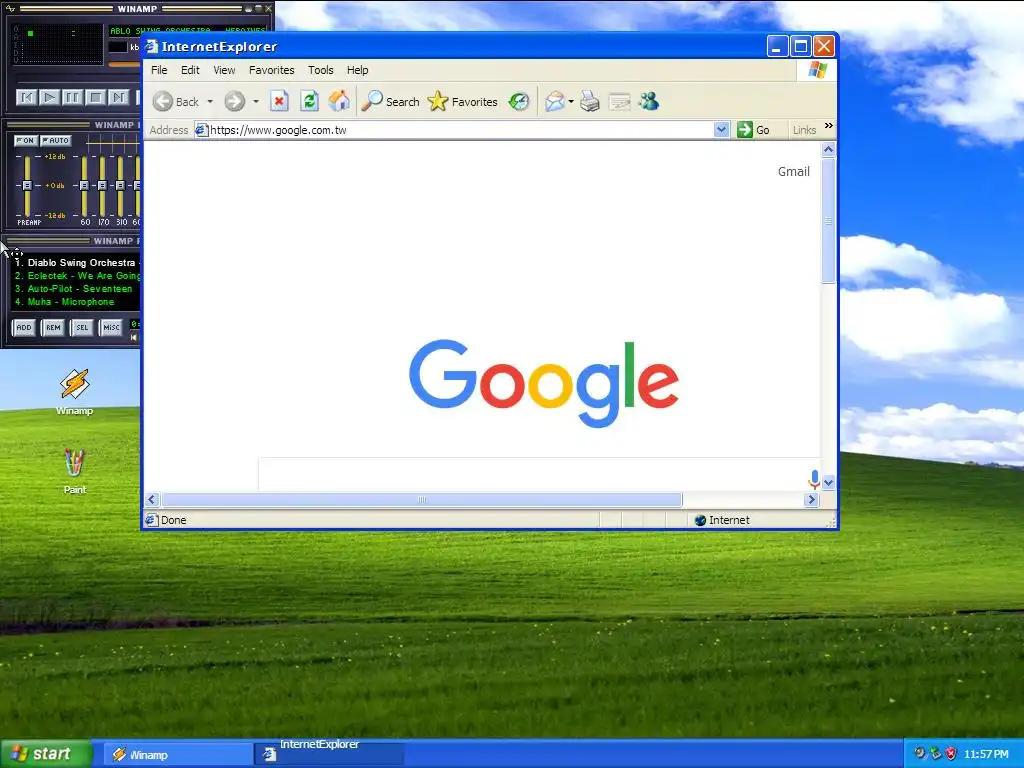Click the address bar URL field
This screenshot has width=1024, height=768.
coord(460,130)
